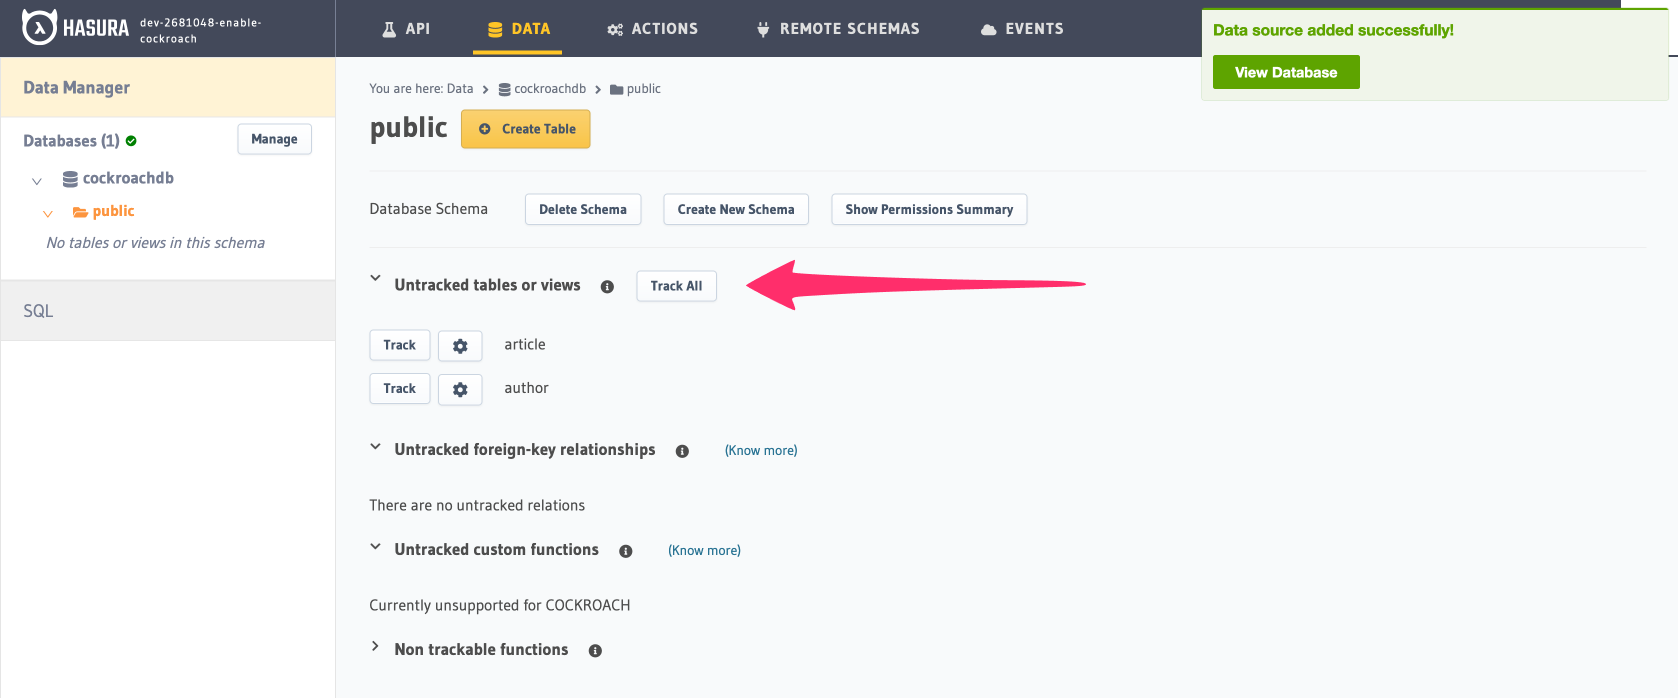Expand the Non trackable functions section
The image size is (1678, 698).
coord(376,647)
